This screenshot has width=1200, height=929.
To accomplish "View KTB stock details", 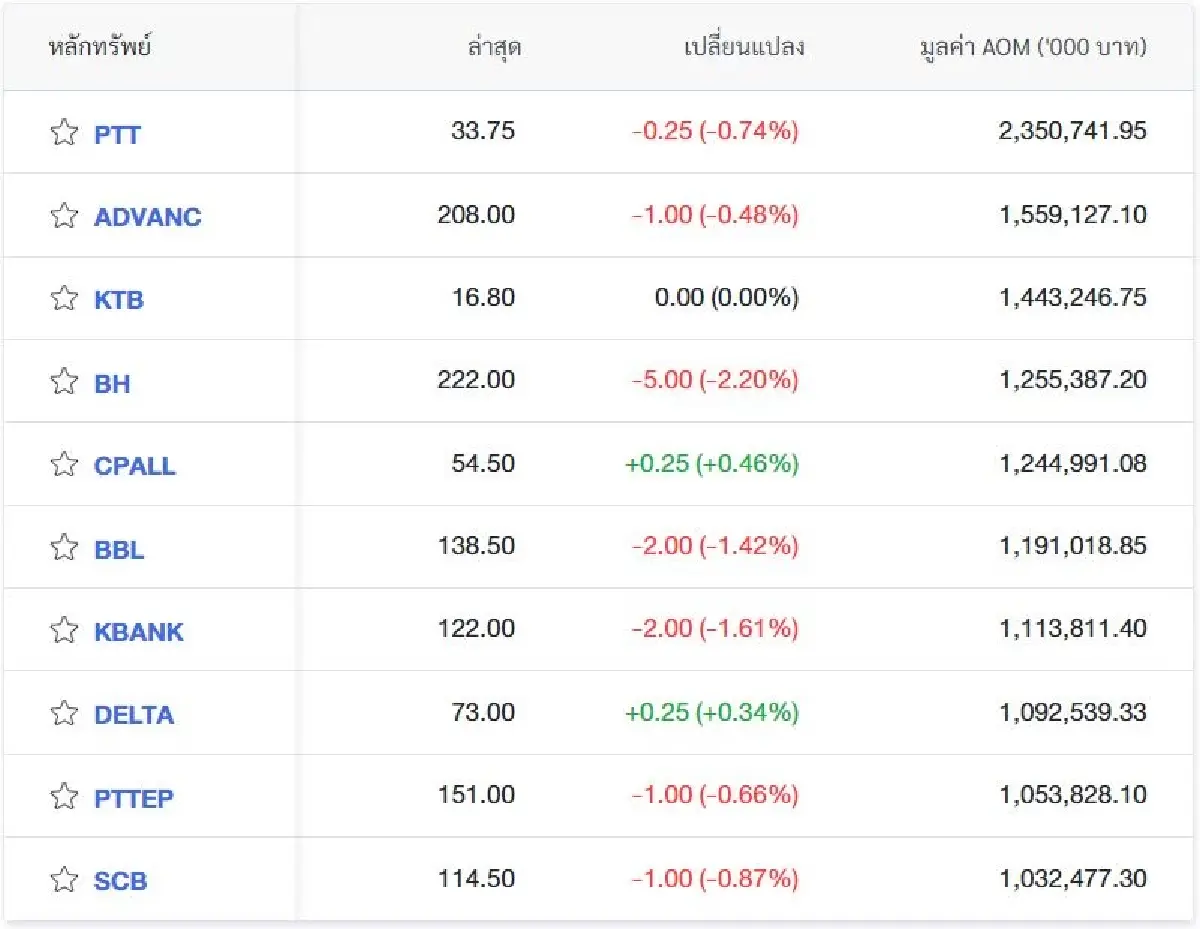I will click(x=119, y=300).
